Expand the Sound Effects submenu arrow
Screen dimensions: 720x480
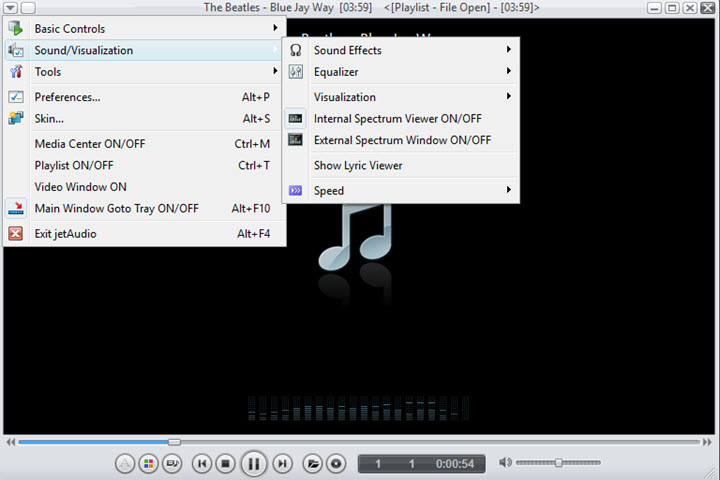(509, 49)
